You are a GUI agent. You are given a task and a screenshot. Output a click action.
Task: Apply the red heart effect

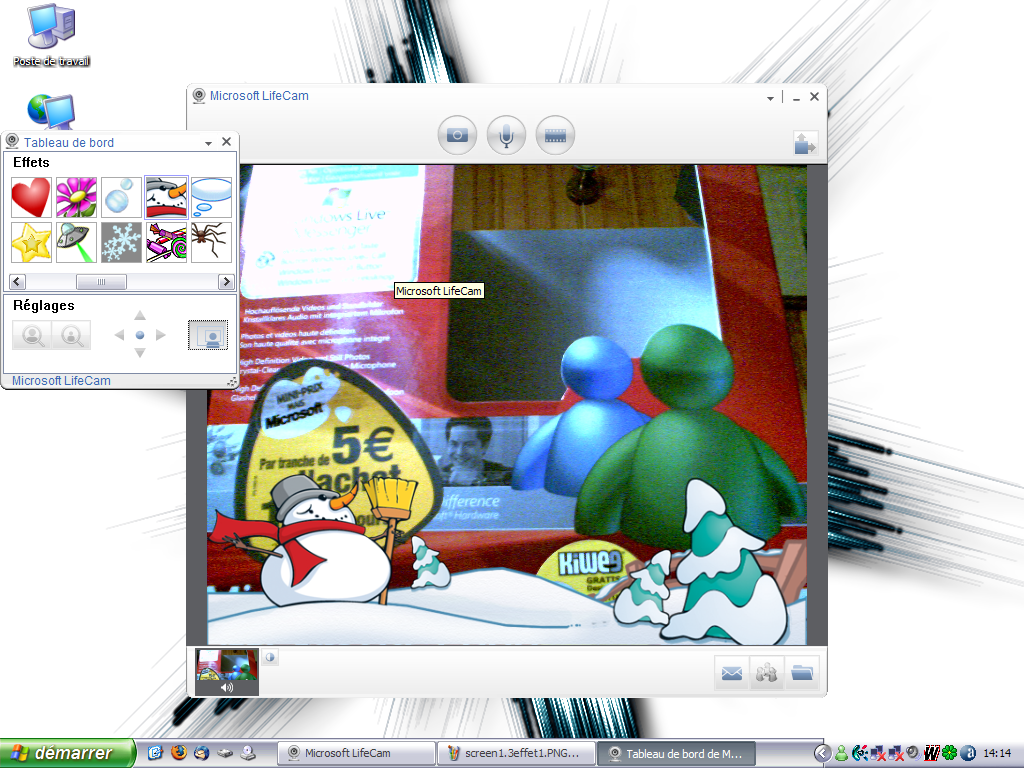[x=31, y=197]
